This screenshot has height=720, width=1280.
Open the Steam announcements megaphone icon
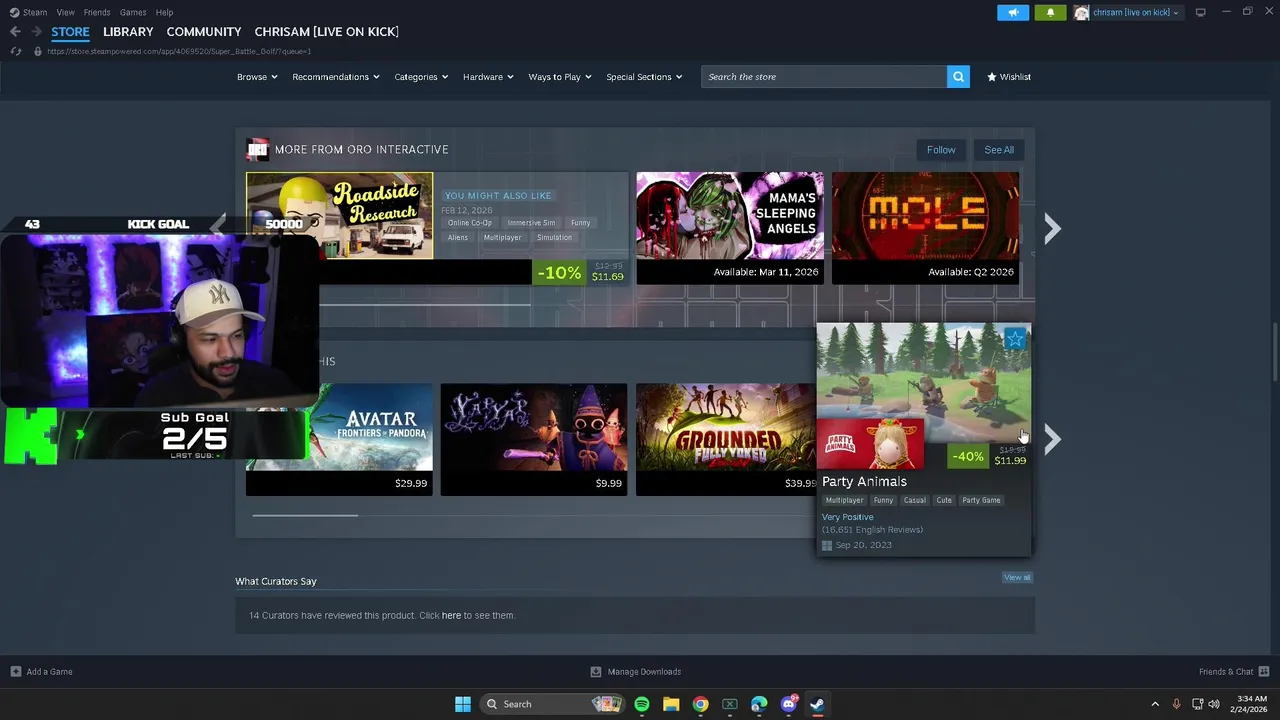(1013, 12)
